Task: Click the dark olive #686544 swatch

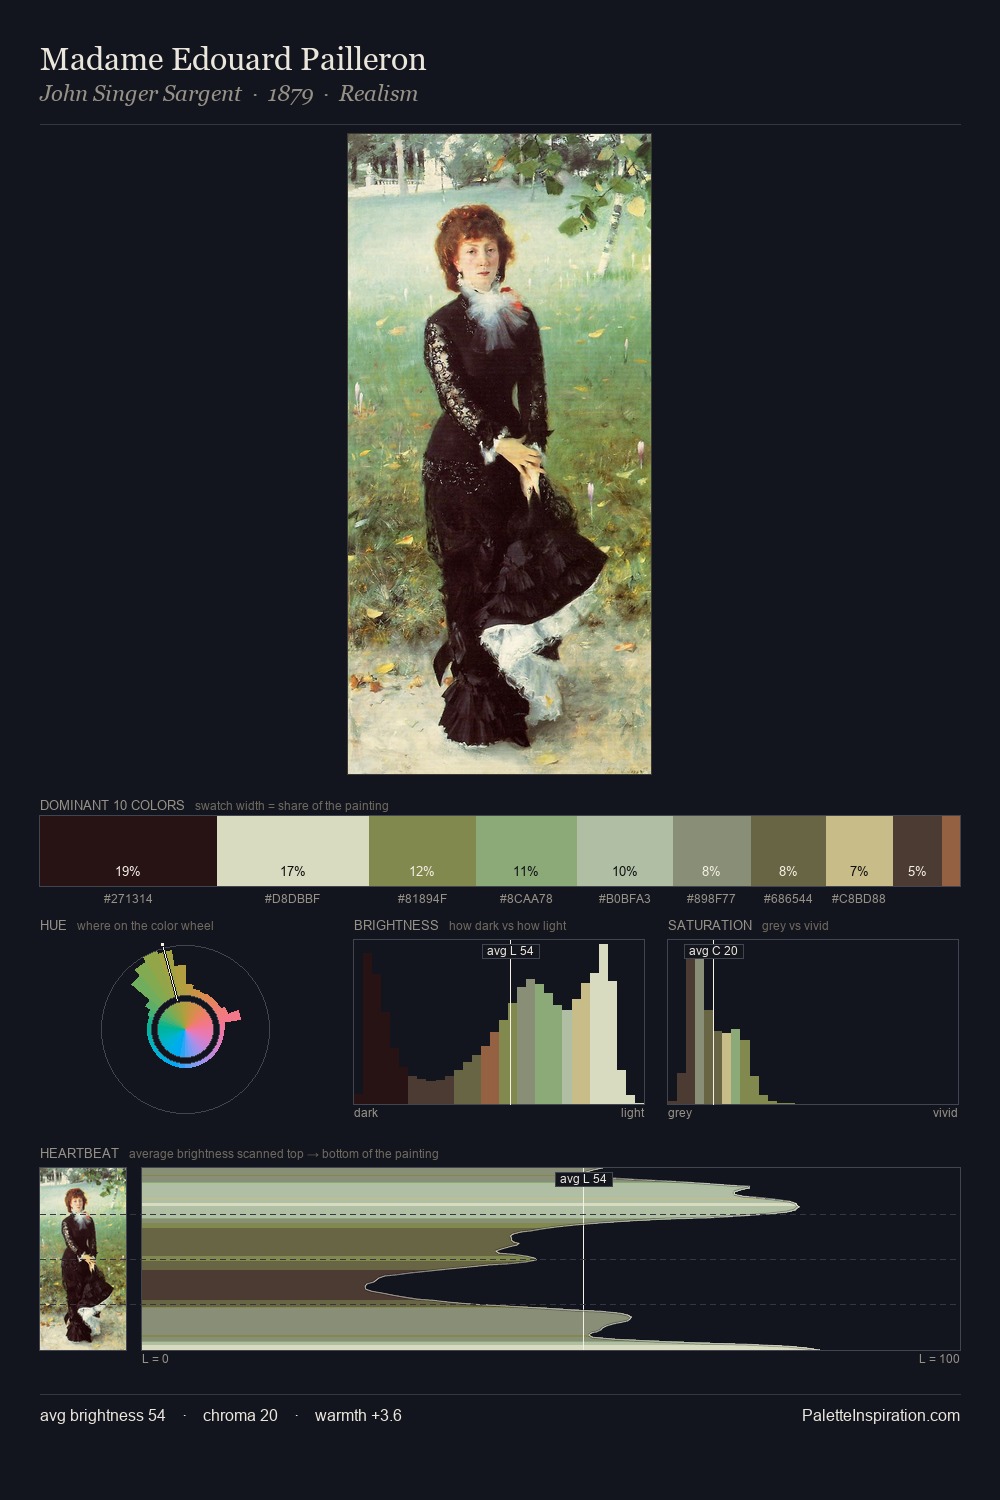Action: click(x=788, y=851)
